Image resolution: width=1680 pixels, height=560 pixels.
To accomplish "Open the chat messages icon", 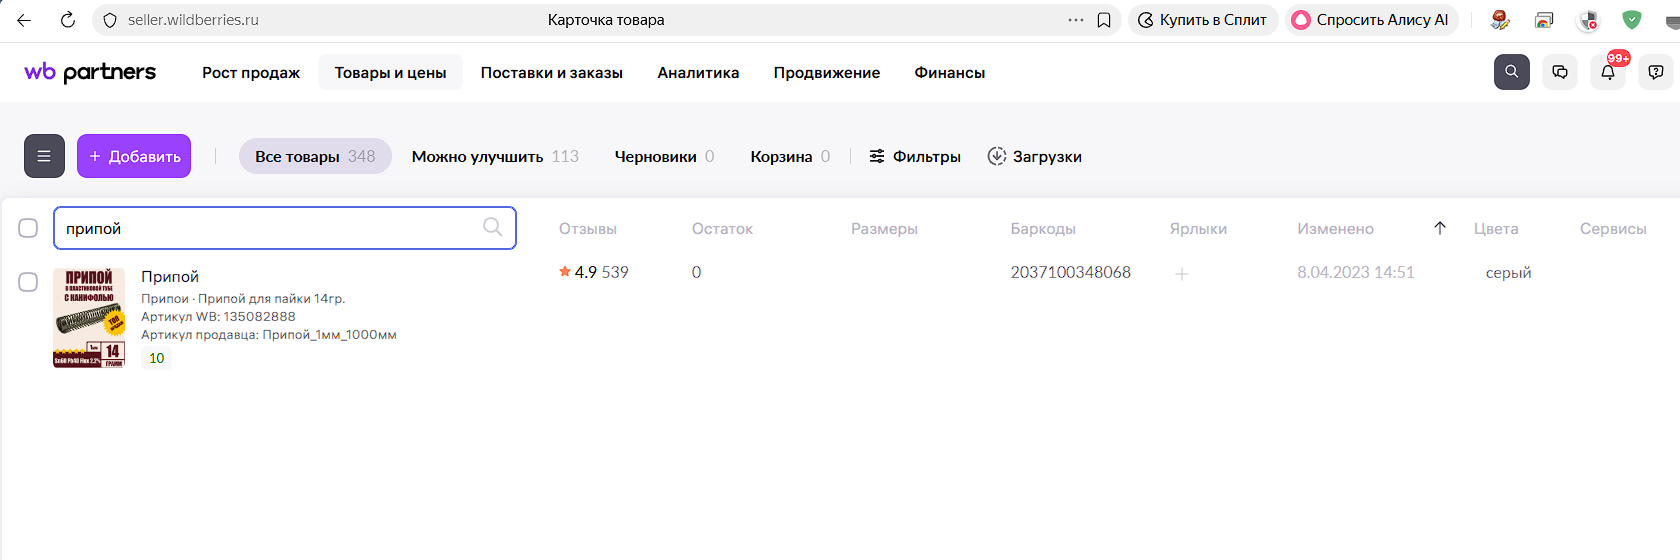I will tap(1560, 72).
